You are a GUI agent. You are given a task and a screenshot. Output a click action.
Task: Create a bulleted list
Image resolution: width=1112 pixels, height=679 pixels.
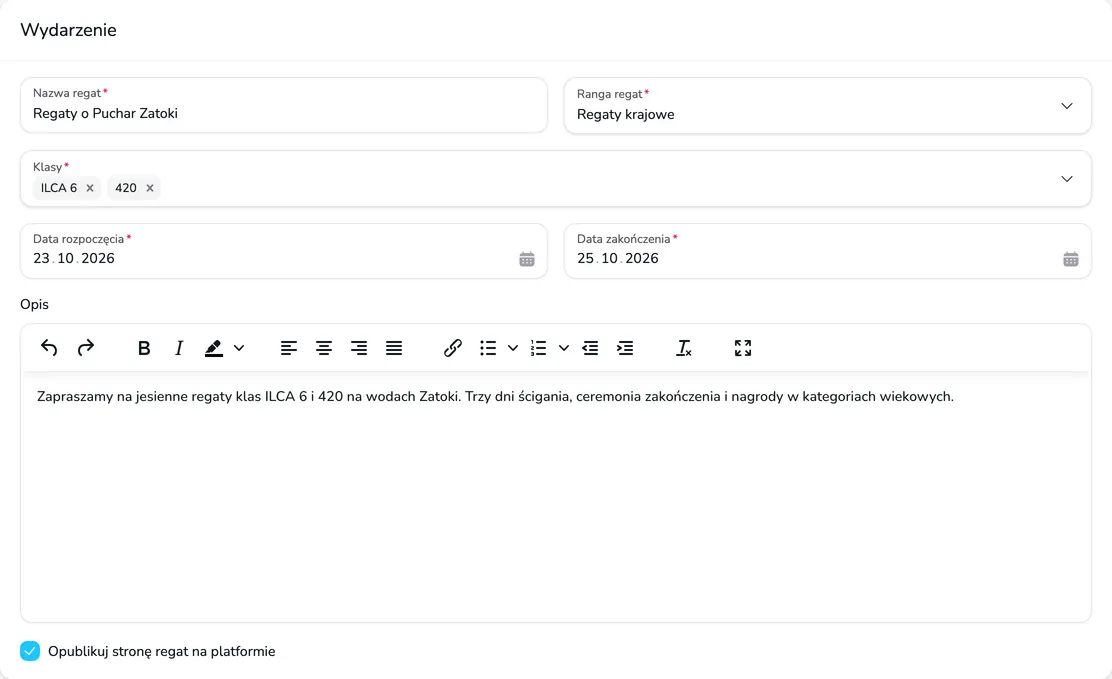point(488,348)
